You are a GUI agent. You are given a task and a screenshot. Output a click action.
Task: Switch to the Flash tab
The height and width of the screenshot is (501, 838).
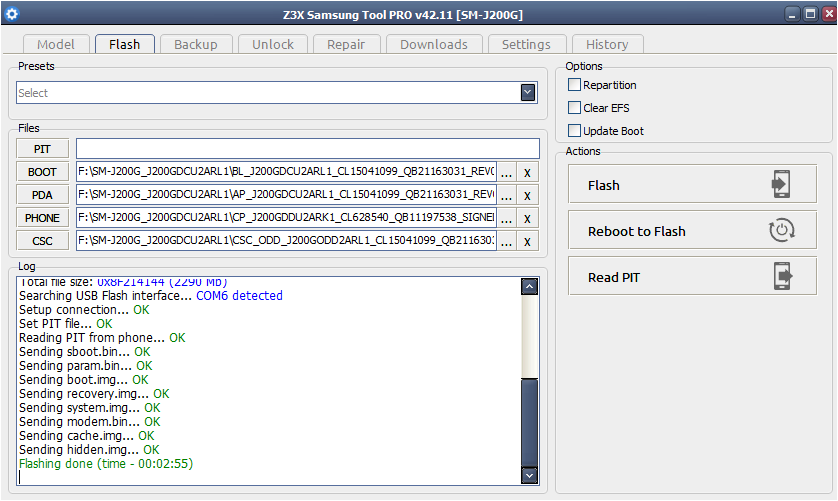tap(125, 44)
